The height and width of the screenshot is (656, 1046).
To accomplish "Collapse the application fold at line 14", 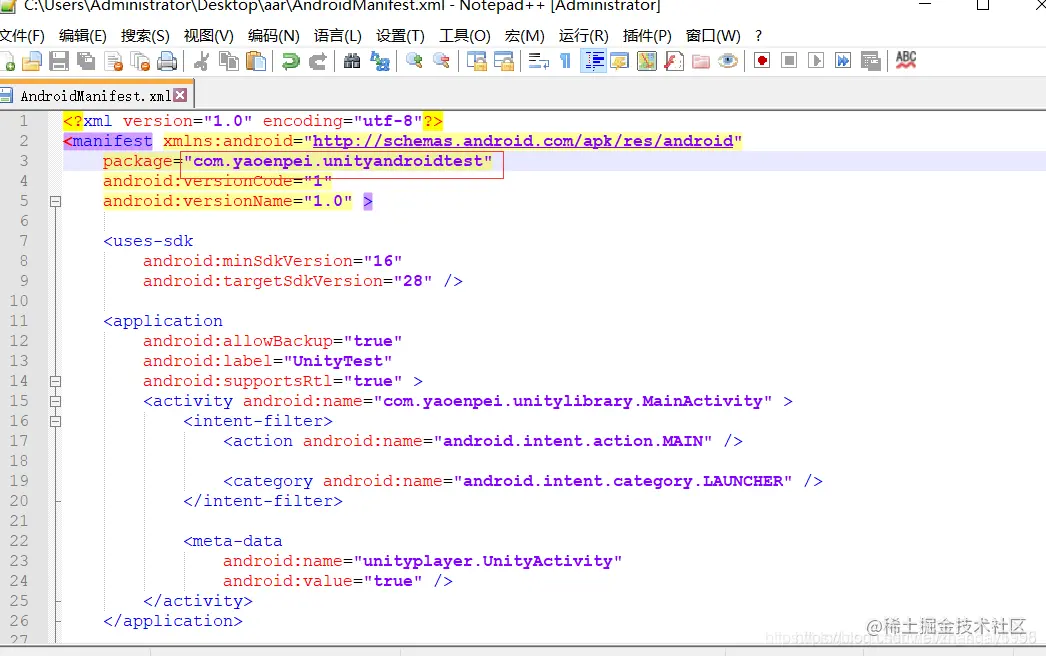I will [x=55, y=381].
